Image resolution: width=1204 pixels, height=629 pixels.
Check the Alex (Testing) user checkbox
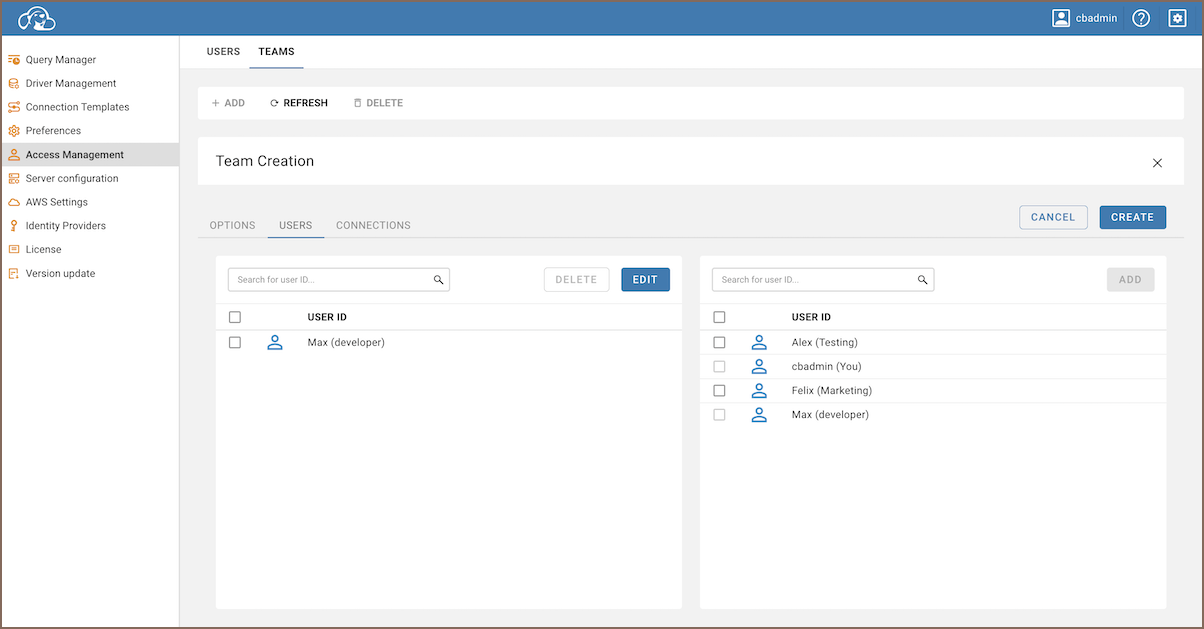tap(719, 343)
